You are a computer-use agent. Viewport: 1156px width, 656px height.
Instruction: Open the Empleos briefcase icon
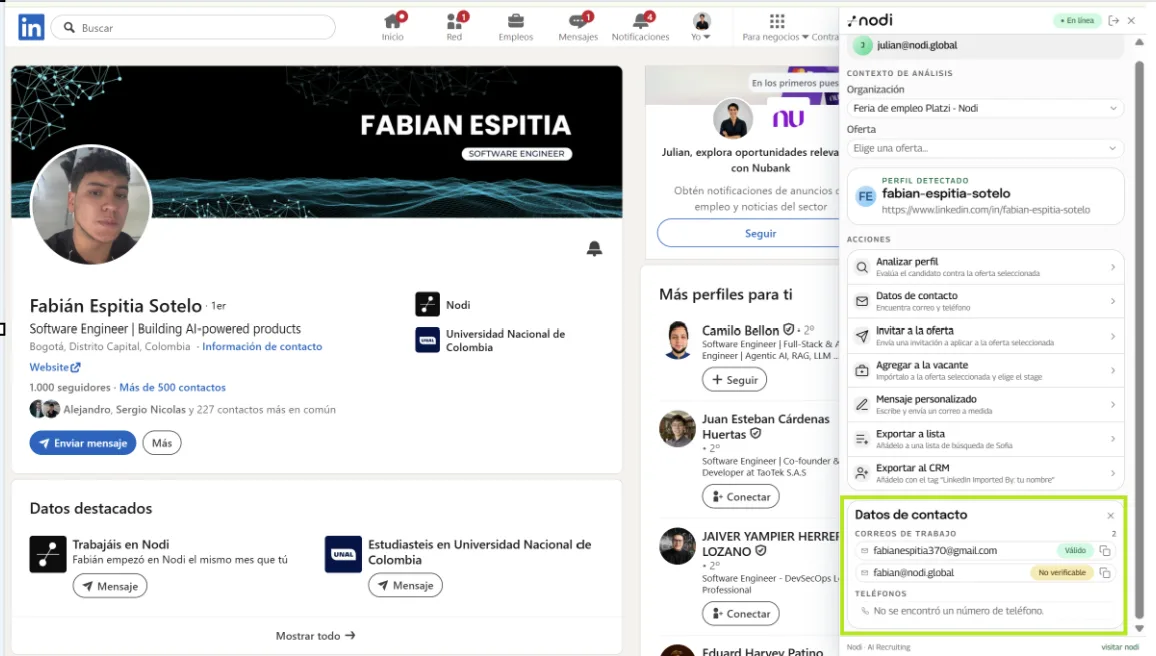[x=515, y=21]
